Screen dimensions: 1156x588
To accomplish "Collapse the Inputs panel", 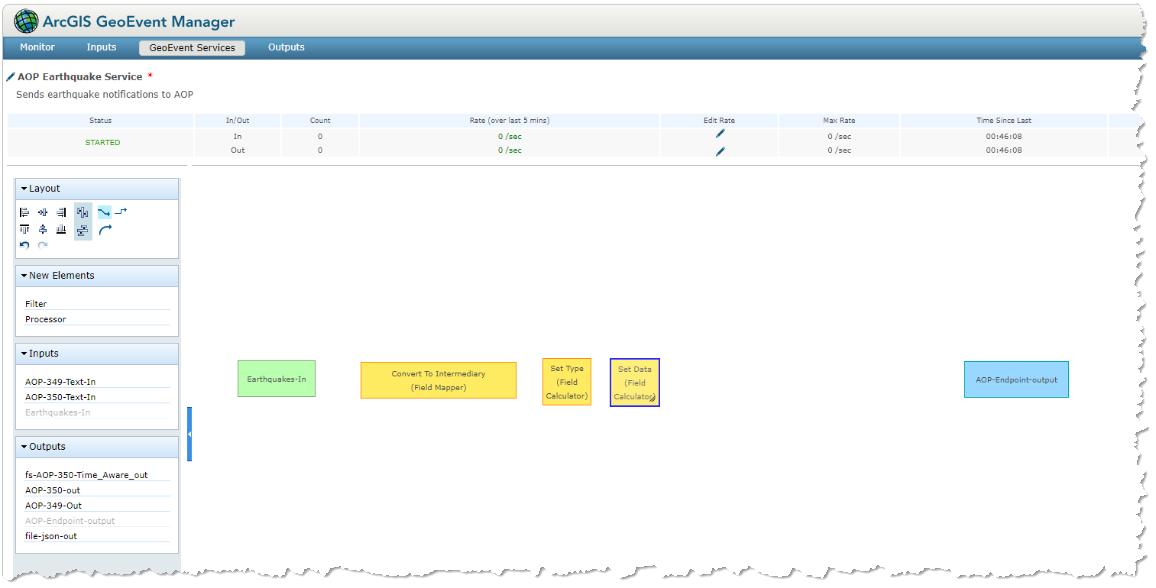I will [24, 354].
